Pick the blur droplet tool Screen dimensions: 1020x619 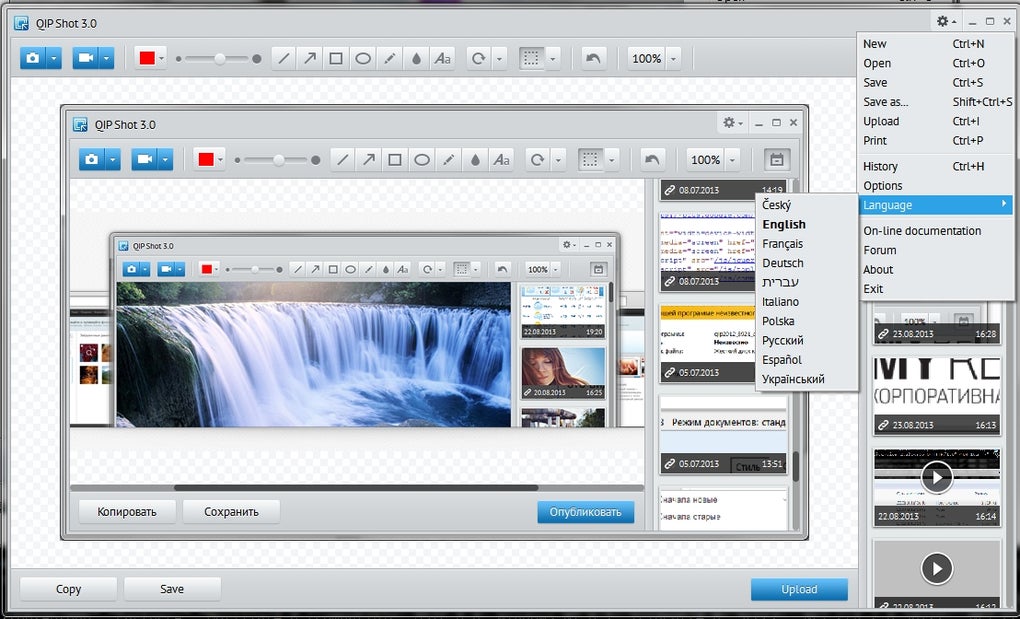[x=416, y=59]
